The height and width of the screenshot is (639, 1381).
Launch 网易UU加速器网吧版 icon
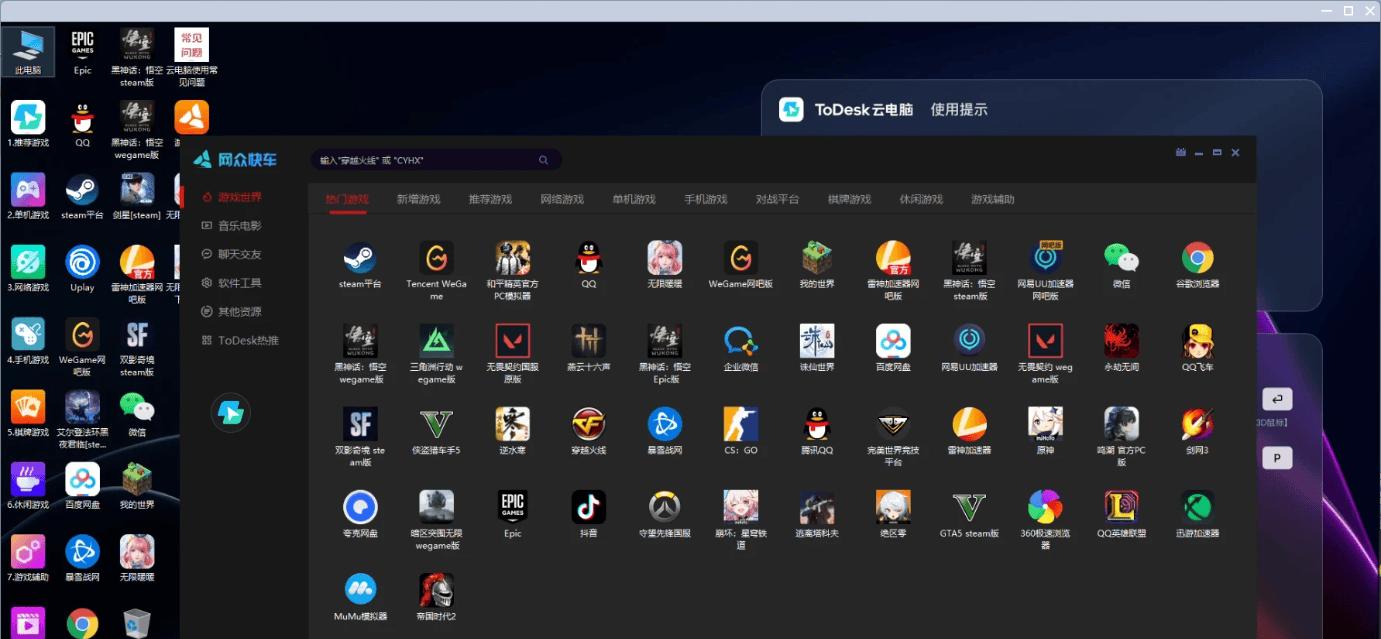coord(1046,258)
